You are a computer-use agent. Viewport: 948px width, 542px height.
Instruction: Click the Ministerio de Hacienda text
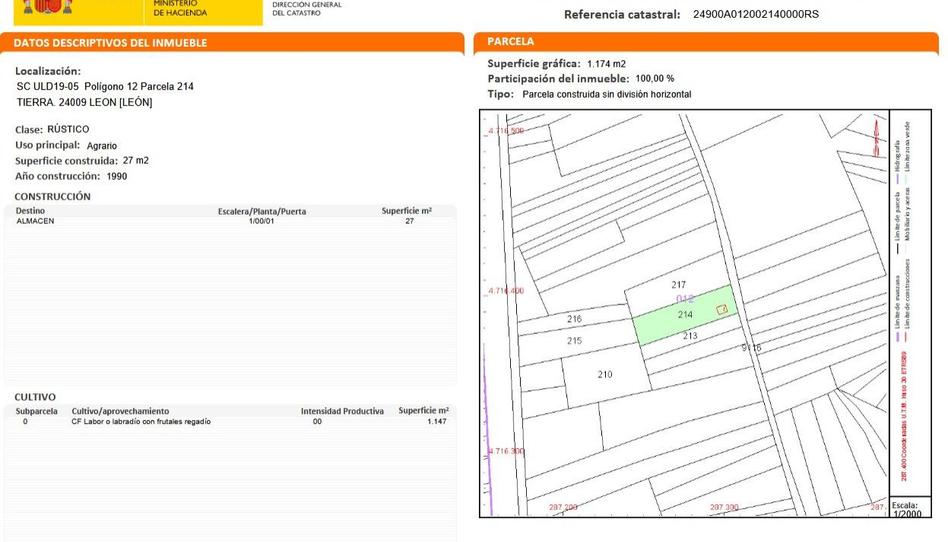(180, 9)
